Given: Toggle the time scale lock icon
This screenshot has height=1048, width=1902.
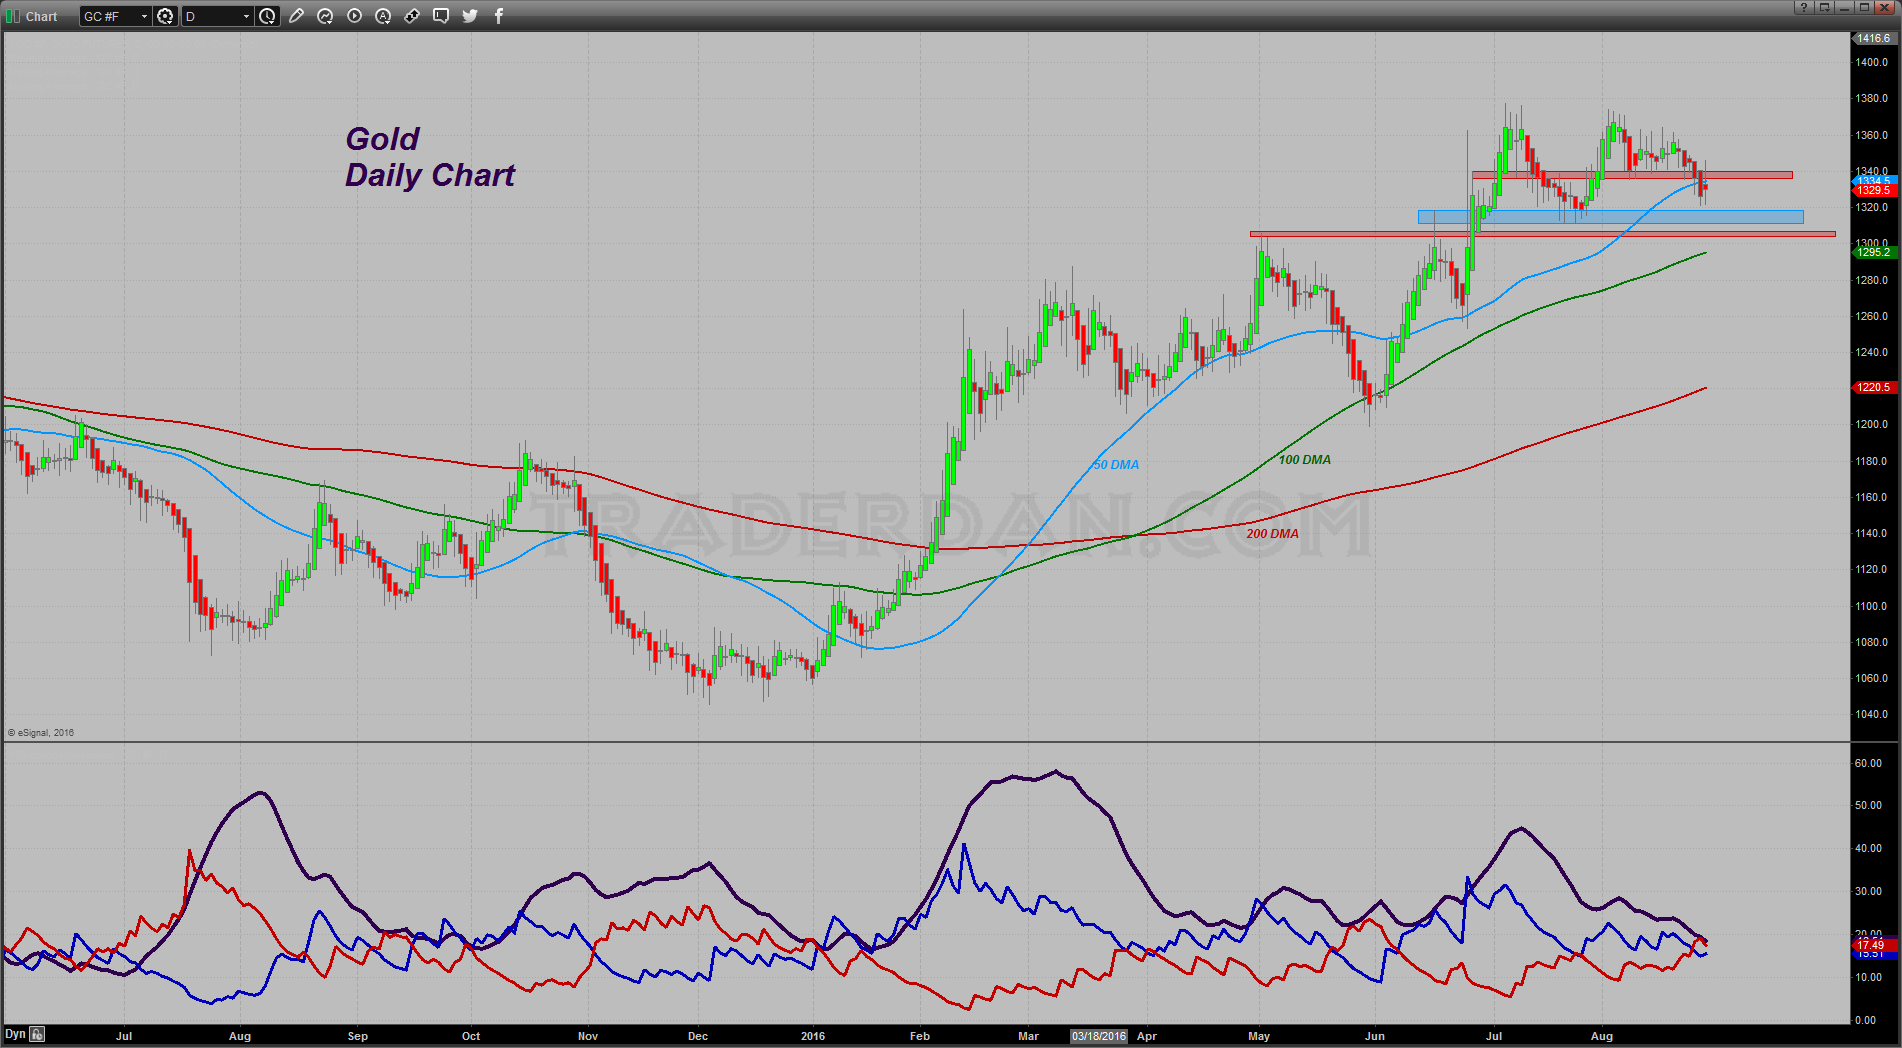Looking at the screenshot, I should pyautogui.click(x=37, y=1034).
